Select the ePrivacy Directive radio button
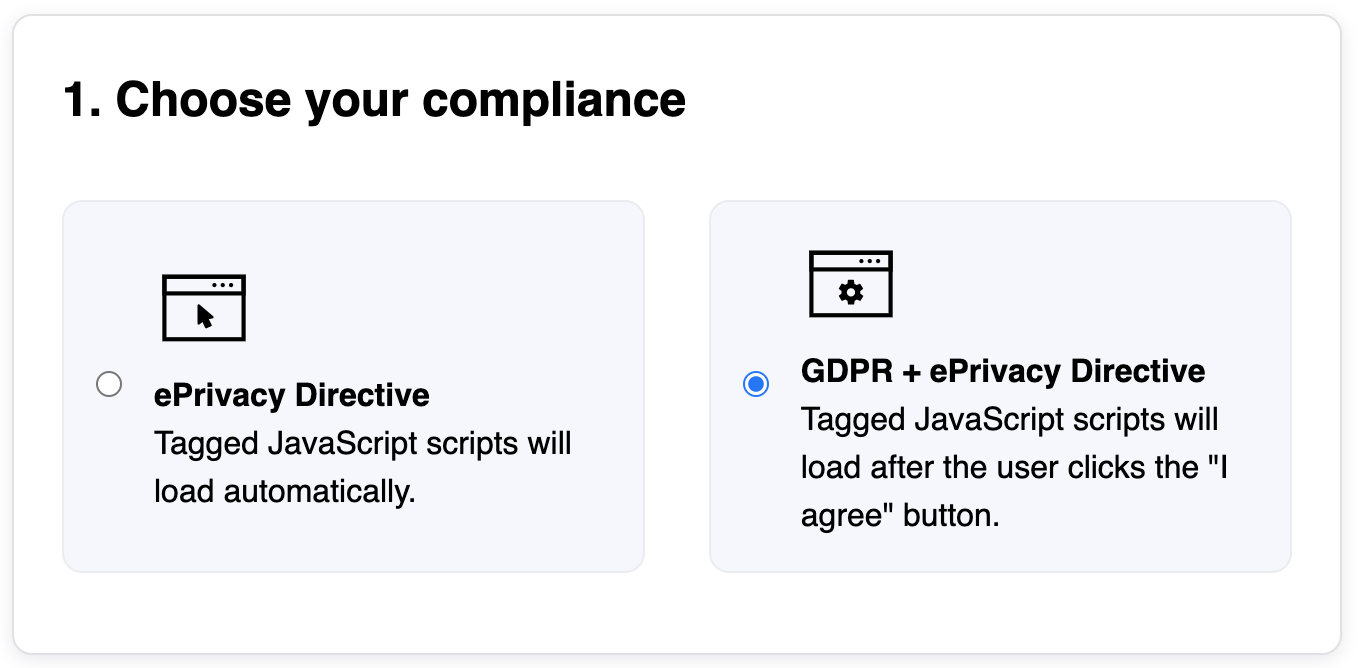This screenshot has width=1364, height=668. 109,384
